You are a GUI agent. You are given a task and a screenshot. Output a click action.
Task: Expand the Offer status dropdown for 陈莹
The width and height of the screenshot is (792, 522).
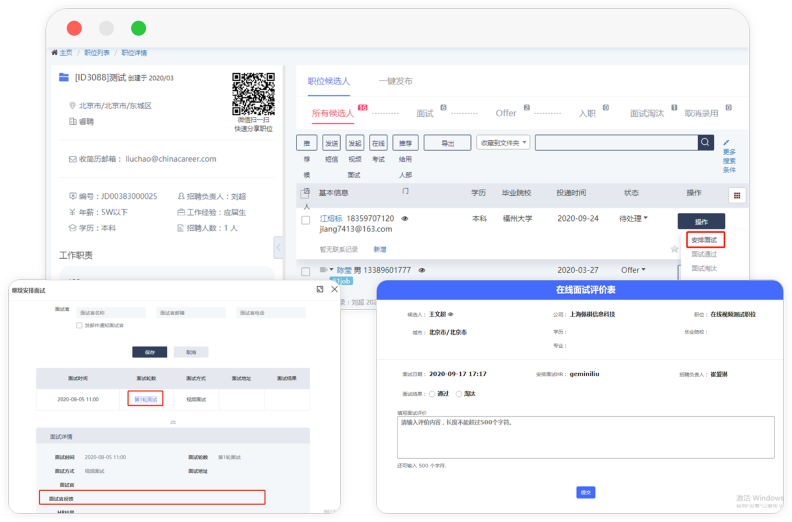tap(634, 270)
